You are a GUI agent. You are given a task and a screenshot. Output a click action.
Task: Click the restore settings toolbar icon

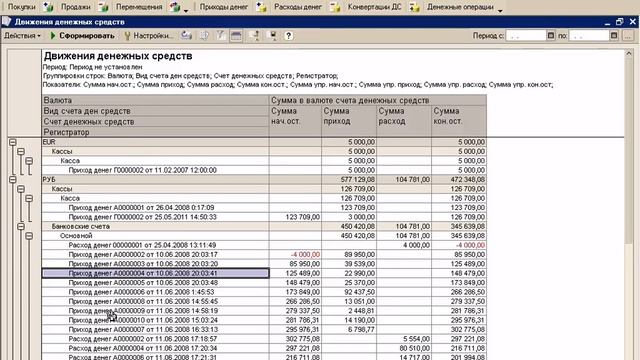point(255,36)
